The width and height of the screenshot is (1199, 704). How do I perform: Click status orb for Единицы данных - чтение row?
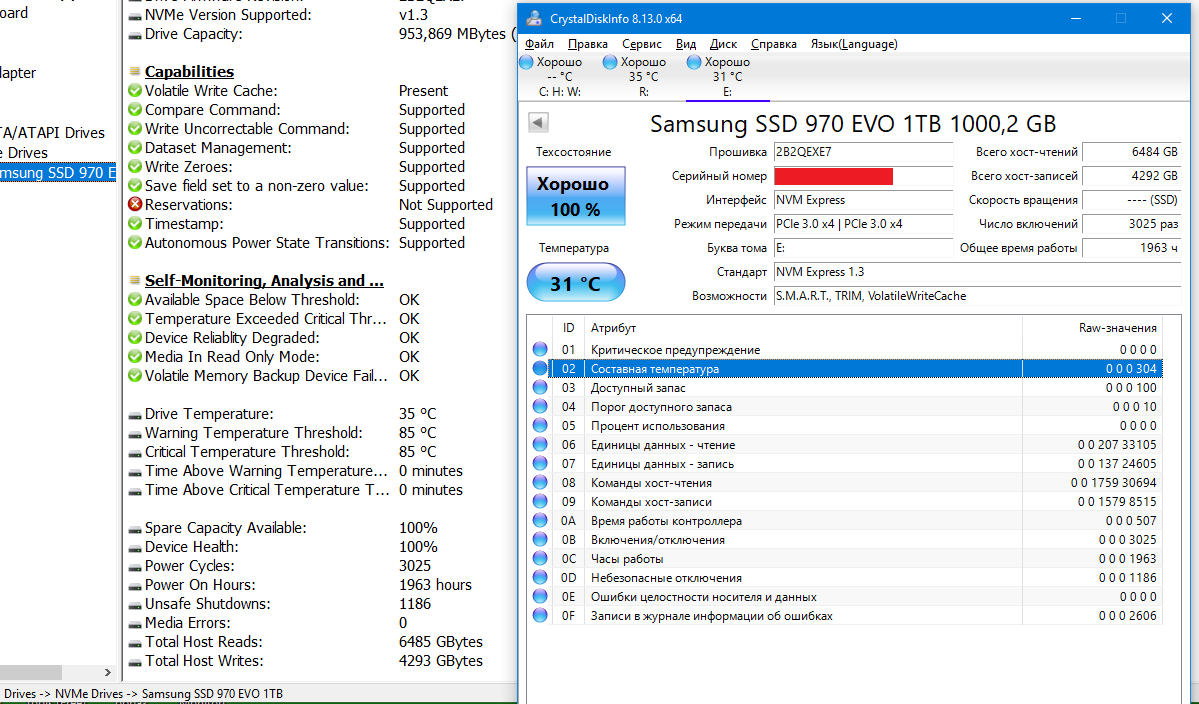tap(540, 444)
